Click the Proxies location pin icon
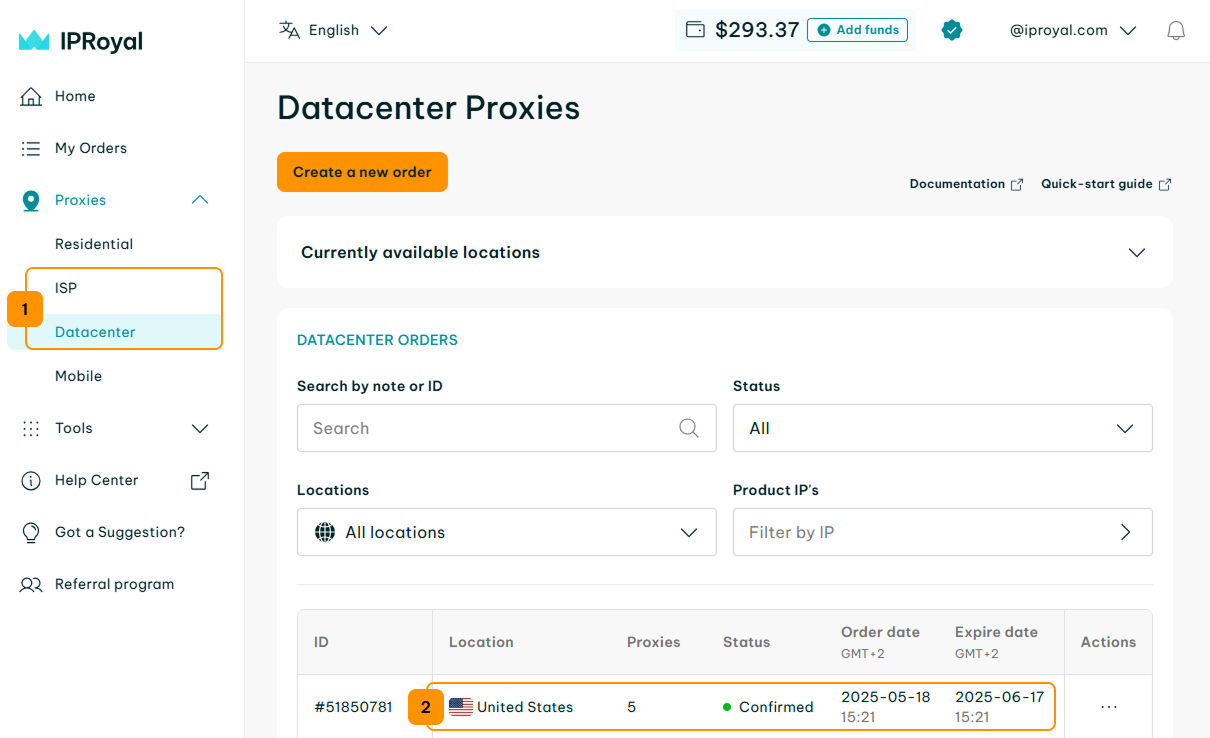This screenshot has height=738, width=1210. (31, 200)
